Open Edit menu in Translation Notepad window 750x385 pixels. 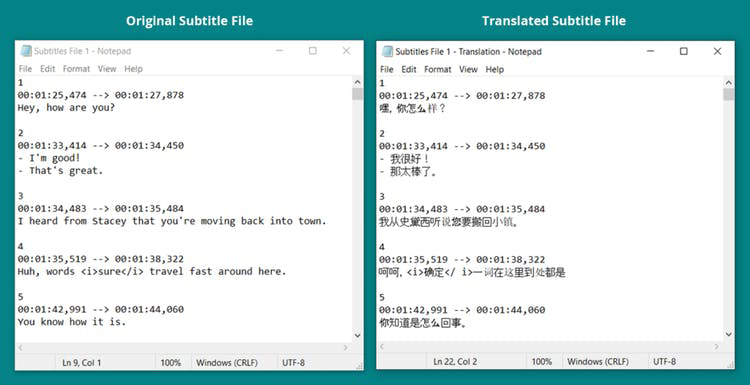tap(408, 69)
